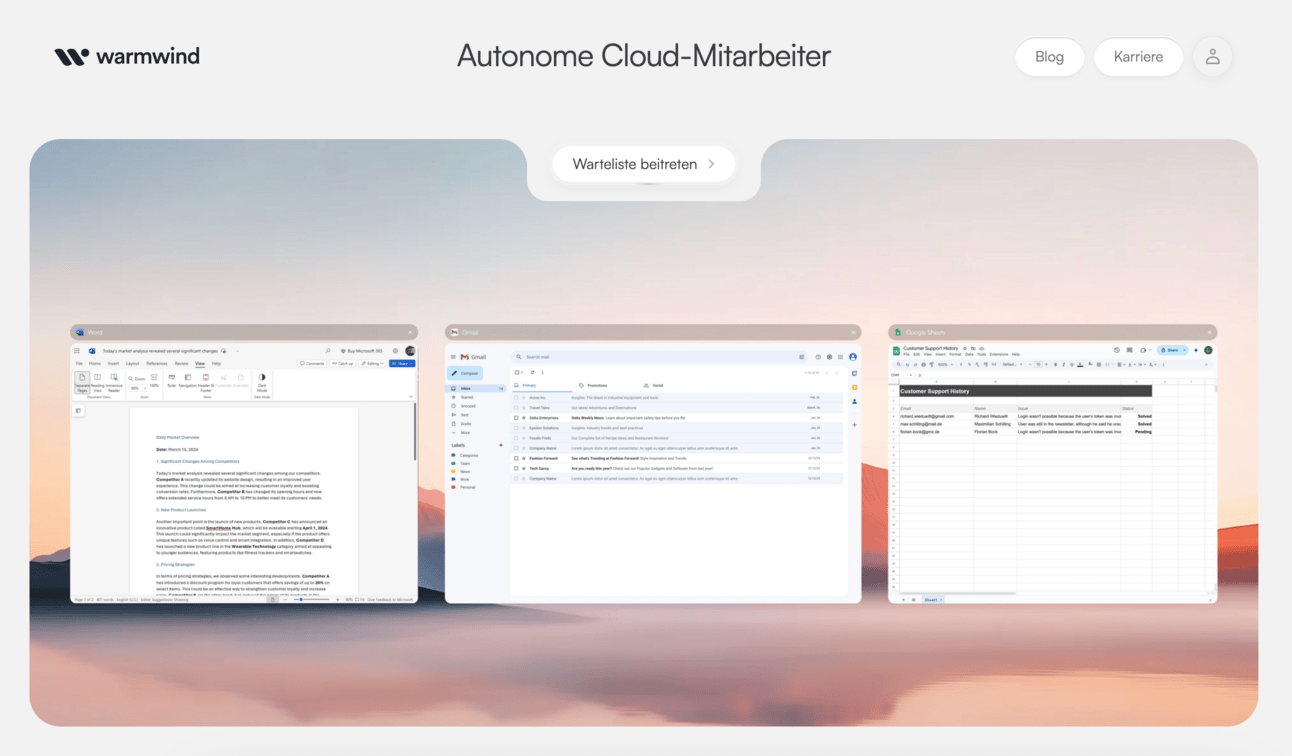Click Word search magnifier icon
This screenshot has height=756, width=1292.
(327, 351)
